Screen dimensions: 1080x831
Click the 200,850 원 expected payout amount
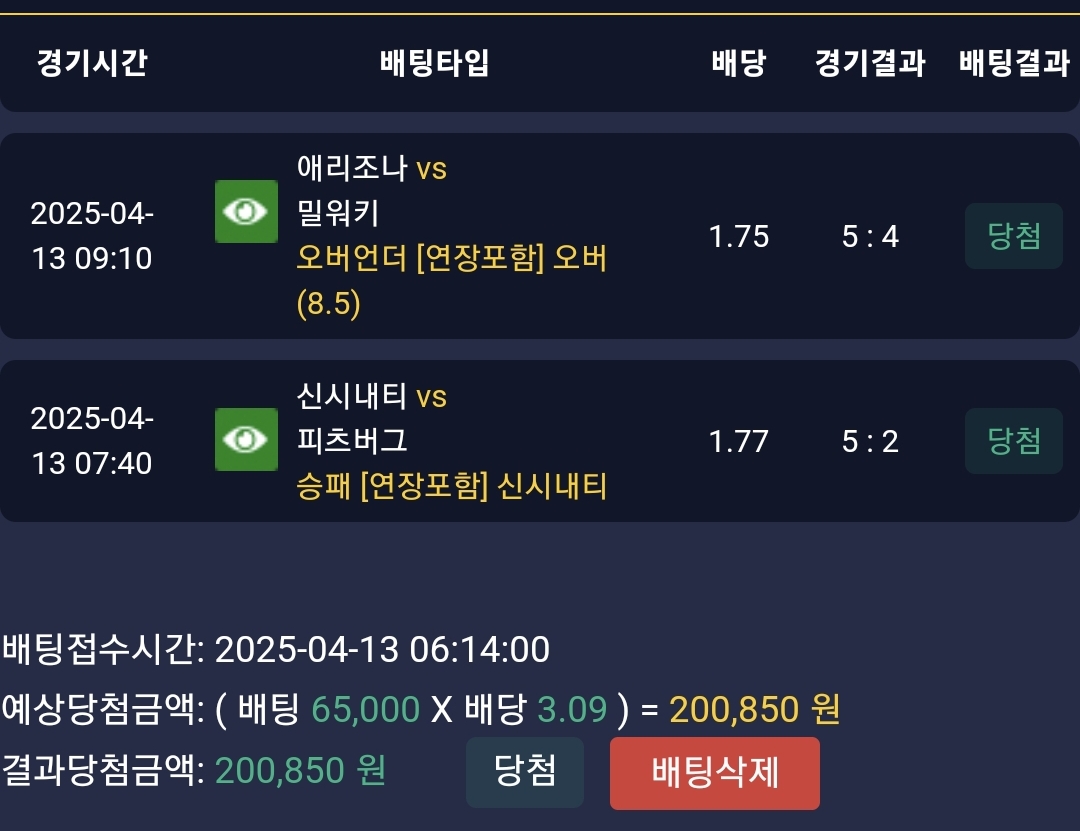pyautogui.click(x=754, y=709)
